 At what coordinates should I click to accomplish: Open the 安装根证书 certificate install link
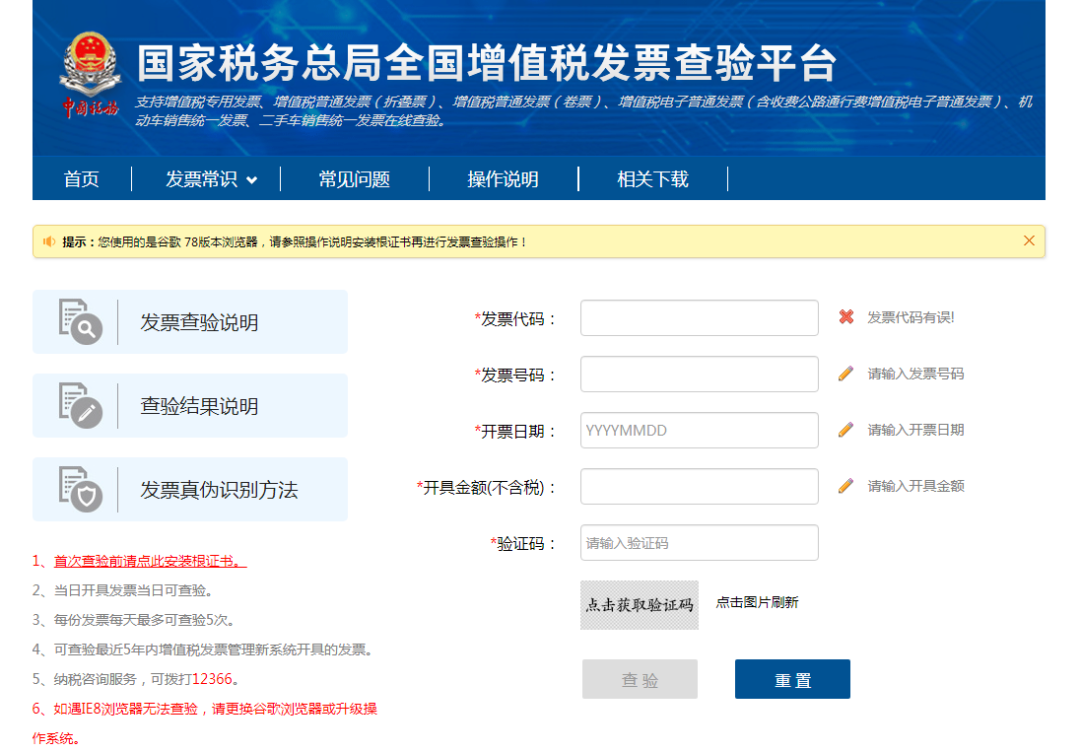point(145,560)
